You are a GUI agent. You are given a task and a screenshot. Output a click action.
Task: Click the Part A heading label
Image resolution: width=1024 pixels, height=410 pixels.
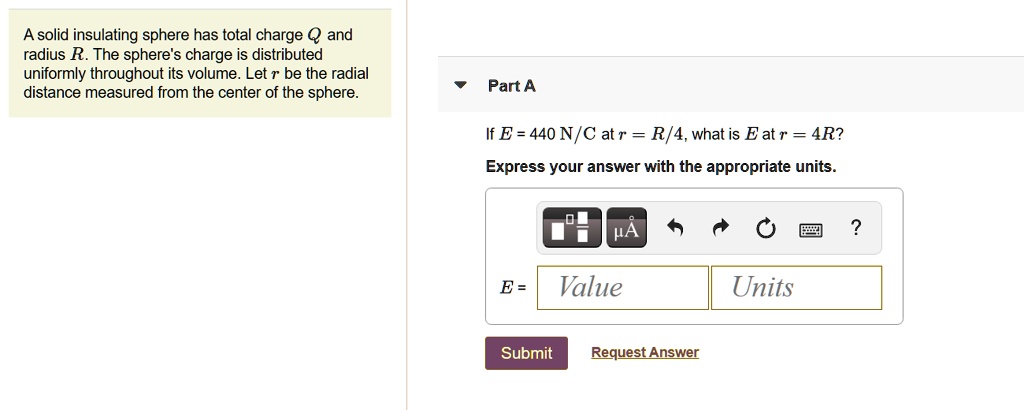(512, 86)
